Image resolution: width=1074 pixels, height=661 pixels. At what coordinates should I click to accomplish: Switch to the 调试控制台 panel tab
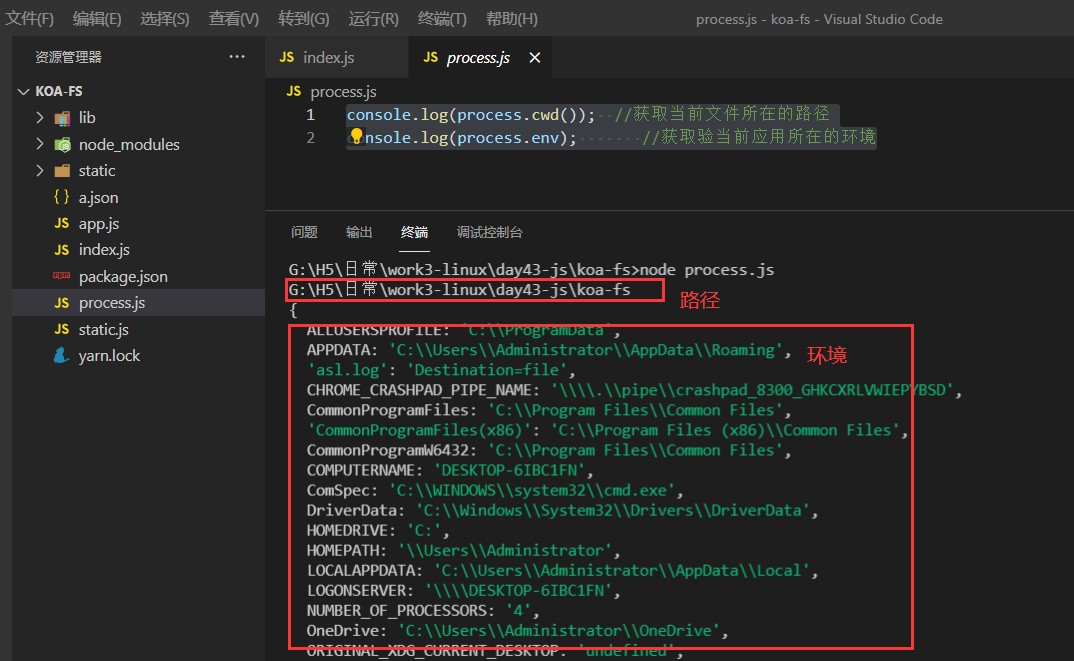pyautogui.click(x=490, y=232)
